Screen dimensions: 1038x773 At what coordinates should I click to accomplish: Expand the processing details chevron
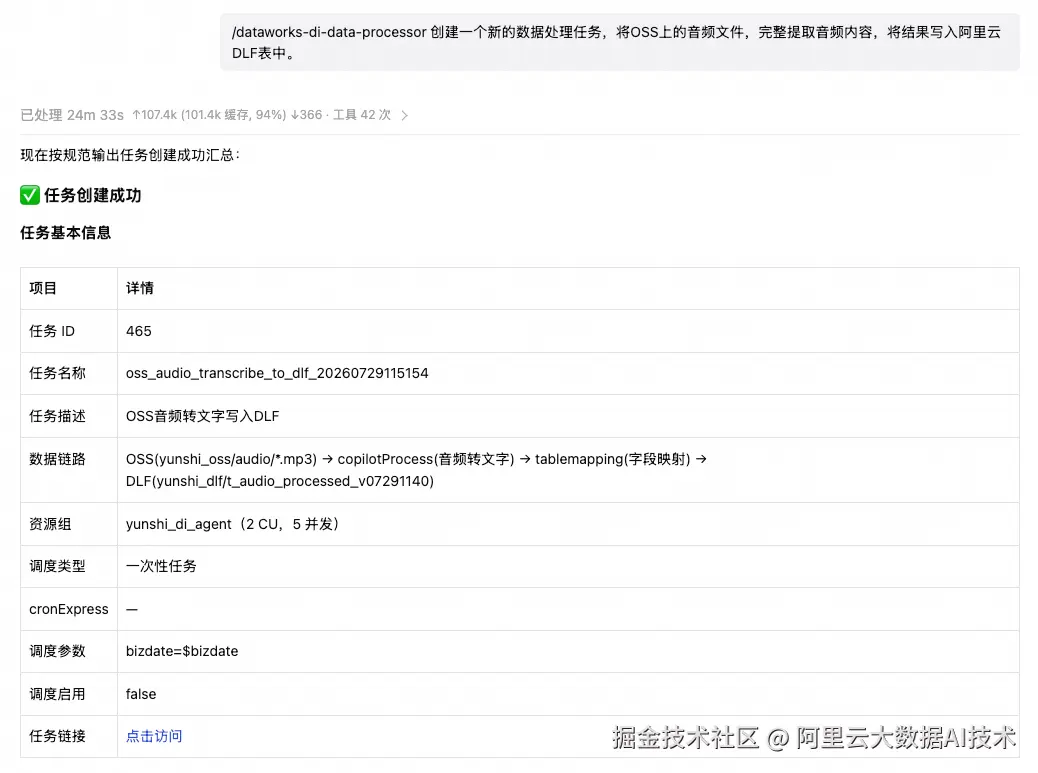pyautogui.click(x=404, y=115)
